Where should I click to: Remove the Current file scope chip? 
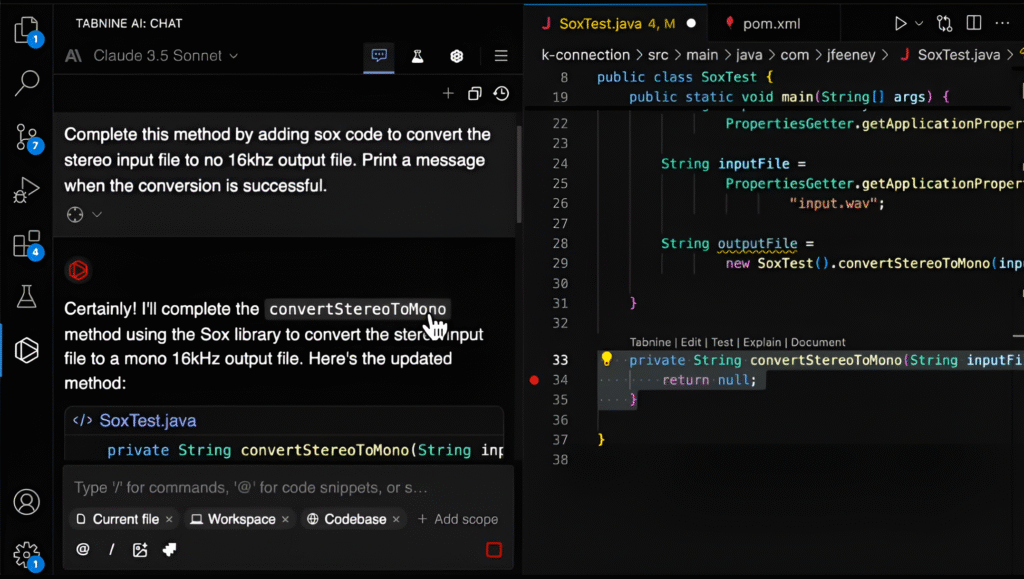tap(169, 520)
